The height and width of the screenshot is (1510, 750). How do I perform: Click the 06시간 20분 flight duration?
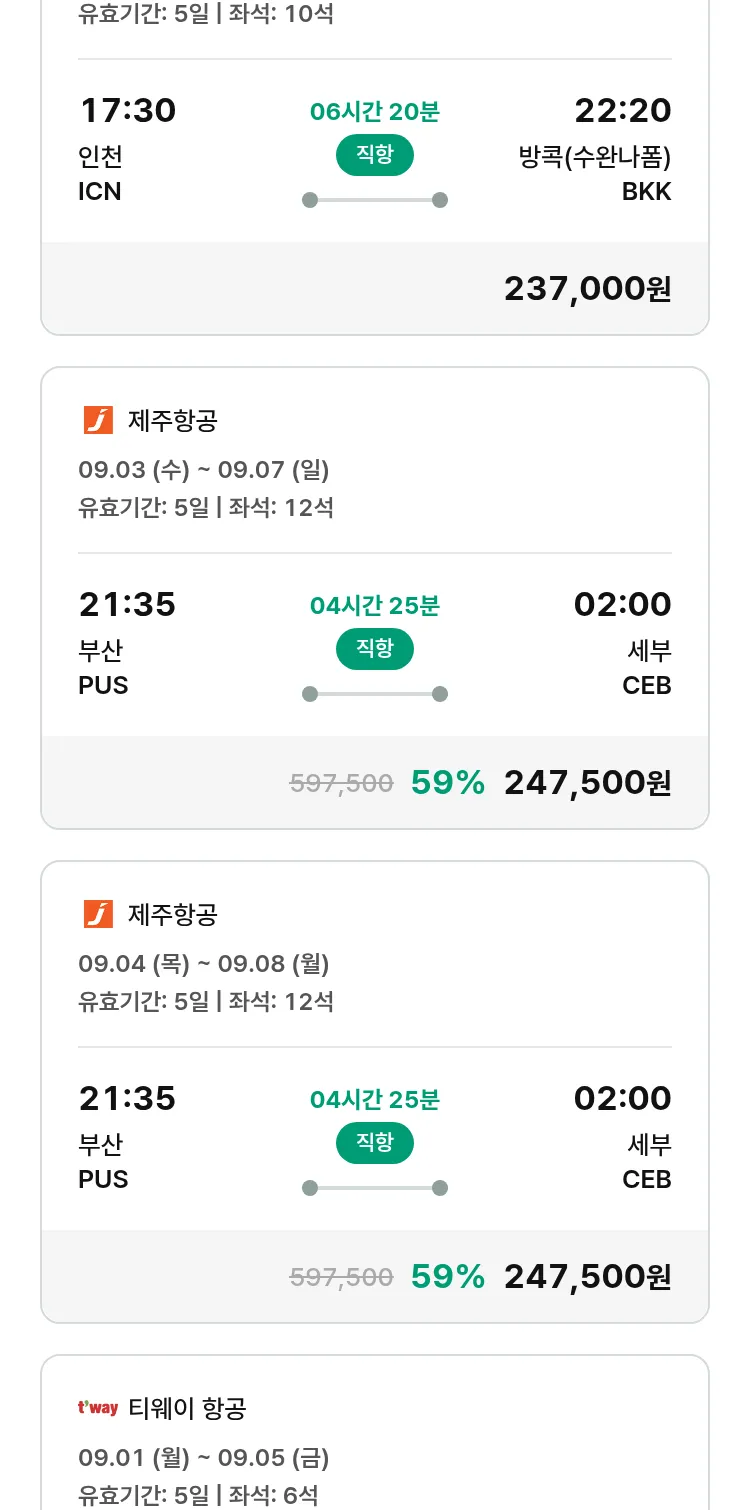(x=374, y=111)
